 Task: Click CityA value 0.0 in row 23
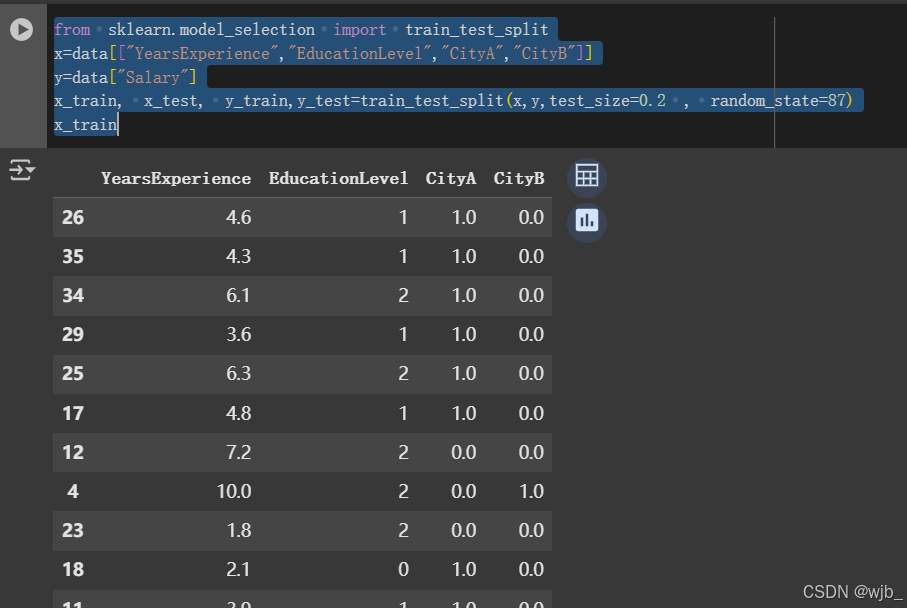click(x=463, y=530)
